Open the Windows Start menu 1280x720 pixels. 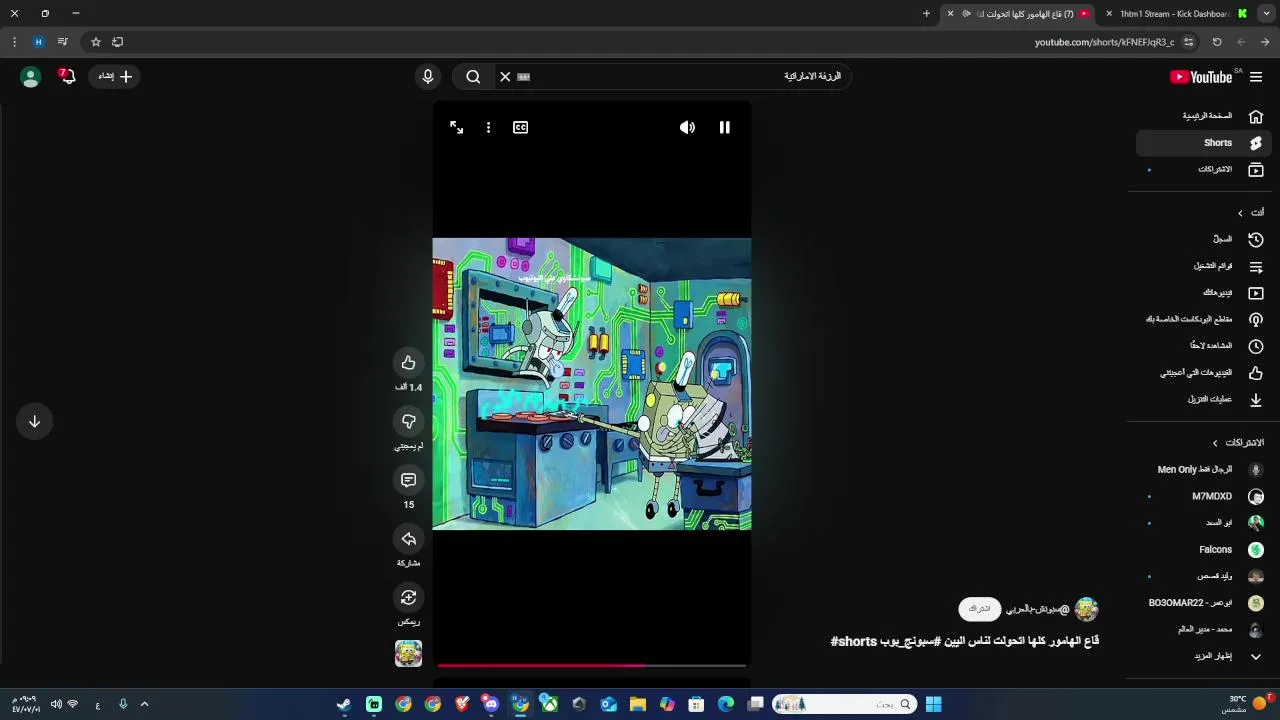[x=933, y=704]
